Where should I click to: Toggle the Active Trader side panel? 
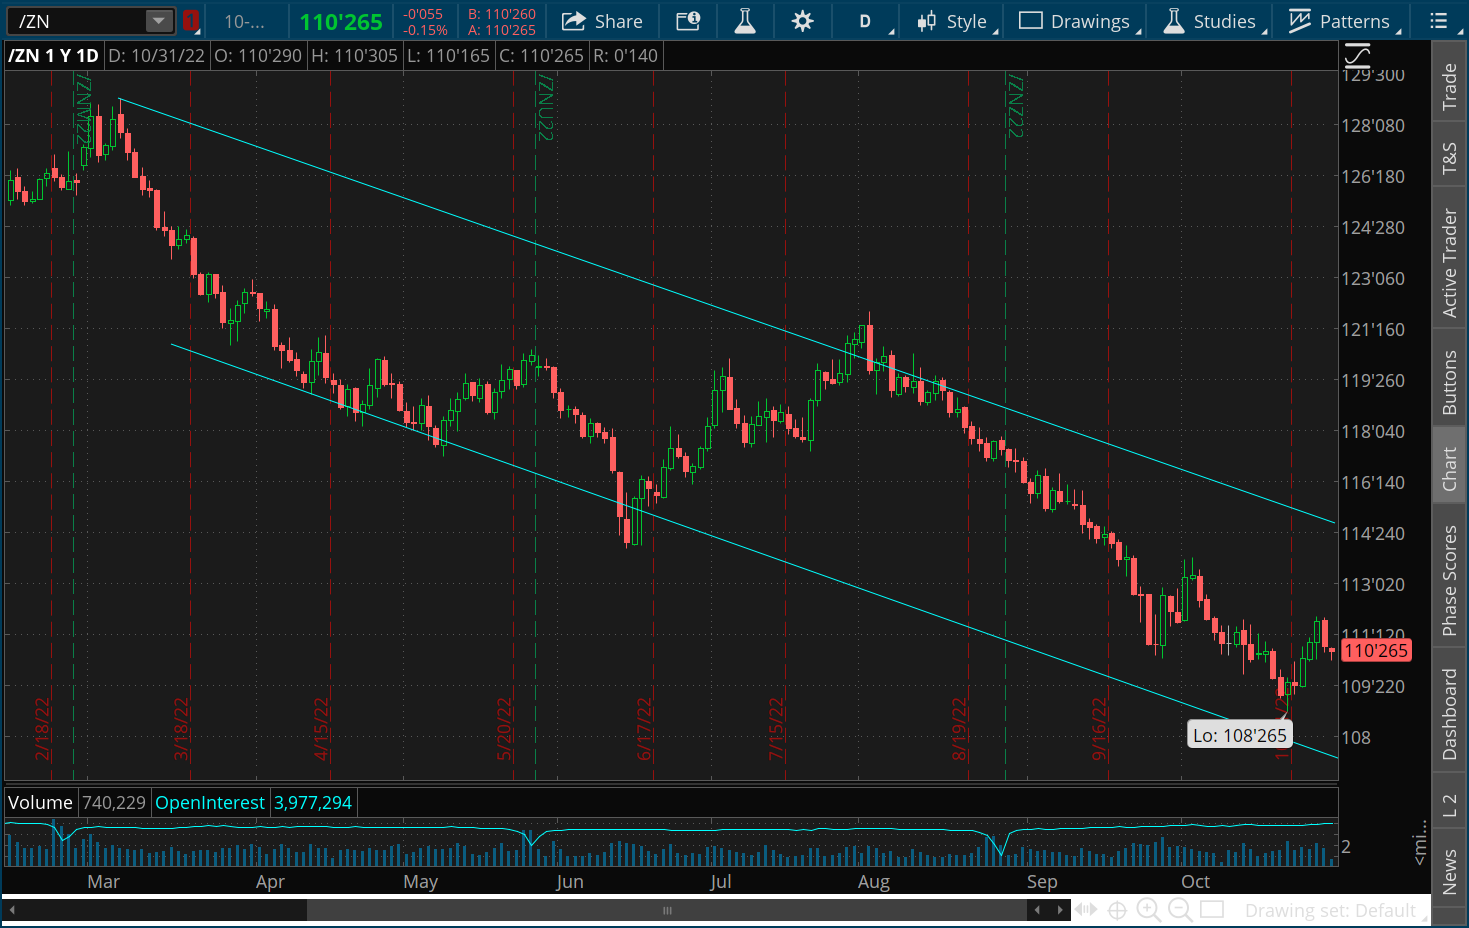click(1449, 263)
